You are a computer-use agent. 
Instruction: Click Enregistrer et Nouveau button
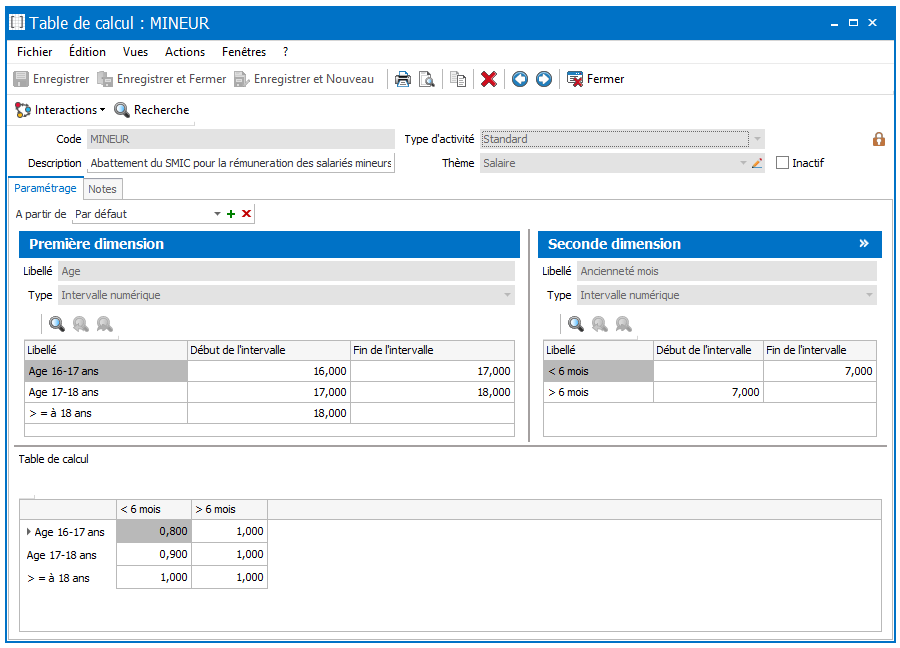click(x=304, y=79)
